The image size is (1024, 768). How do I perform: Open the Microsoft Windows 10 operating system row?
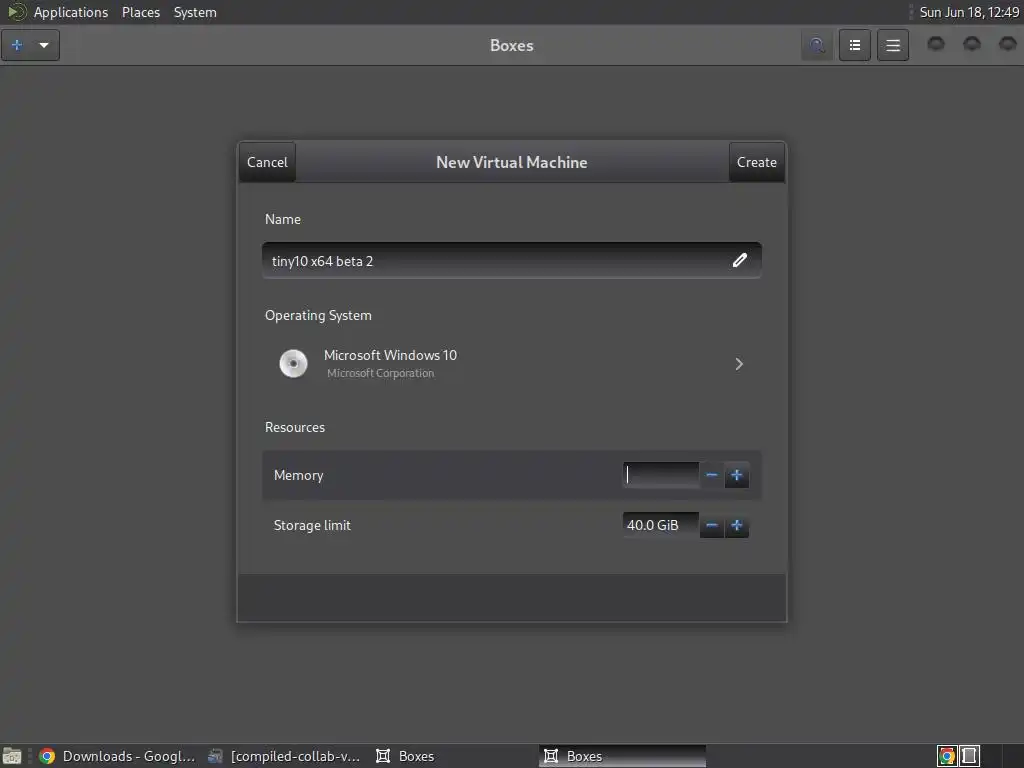[x=511, y=364]
